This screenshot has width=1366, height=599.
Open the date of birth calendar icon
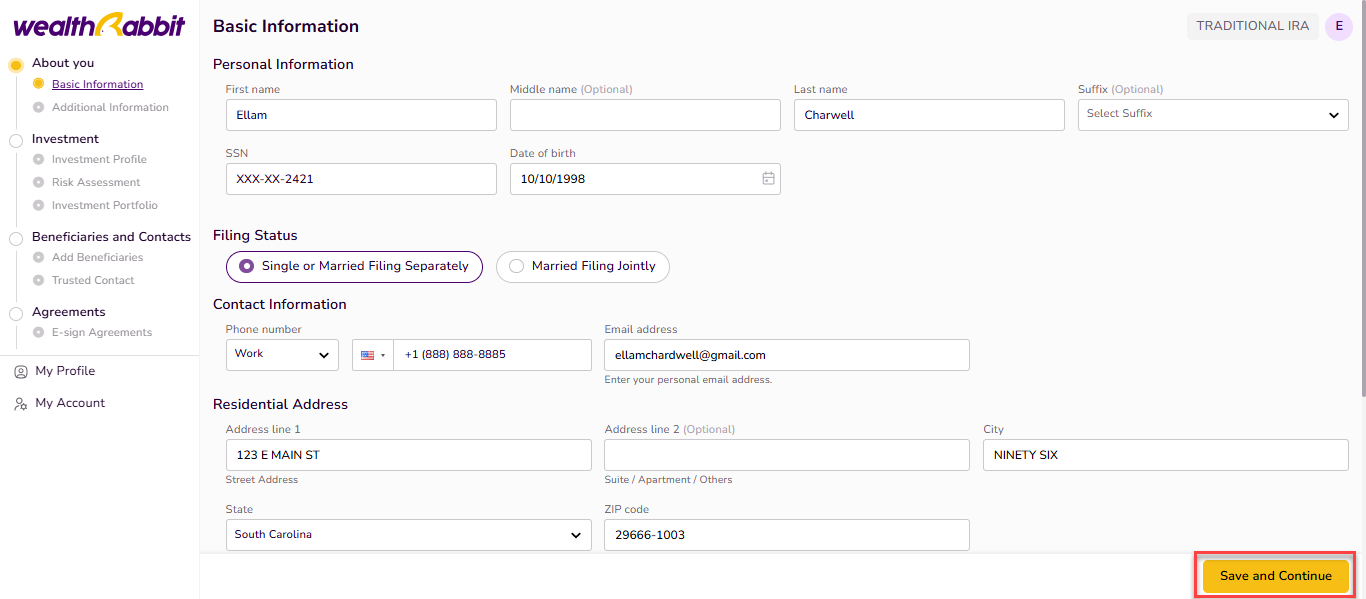(x=768, y=179)
